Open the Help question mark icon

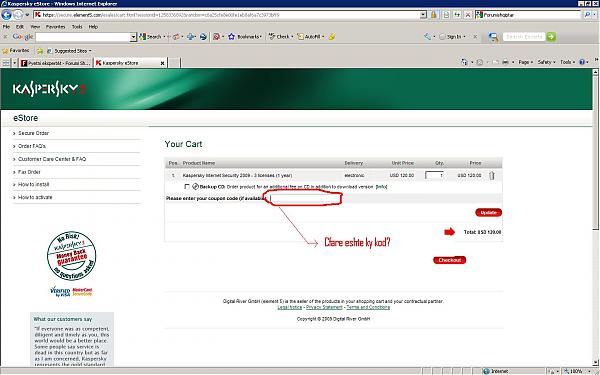point(582,62)
